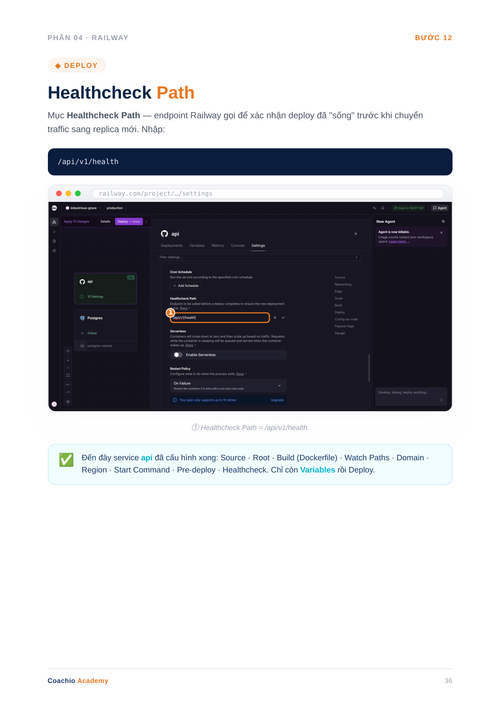This screenshot has height=708, width=500.
Task: Open the industrious-grace project dropdown
Action: 84,208
